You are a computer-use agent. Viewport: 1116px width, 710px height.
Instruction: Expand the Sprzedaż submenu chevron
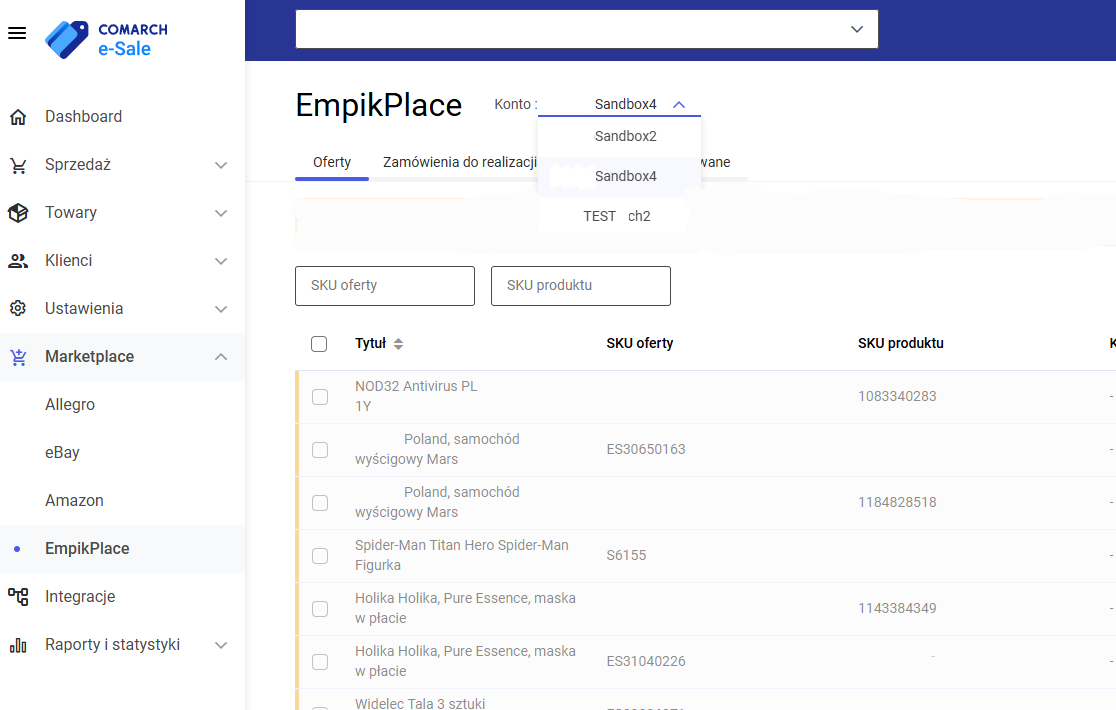point(221,165)
